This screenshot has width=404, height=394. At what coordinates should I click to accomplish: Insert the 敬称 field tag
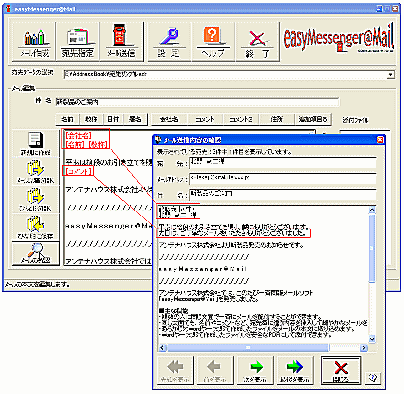click(91, 119)
